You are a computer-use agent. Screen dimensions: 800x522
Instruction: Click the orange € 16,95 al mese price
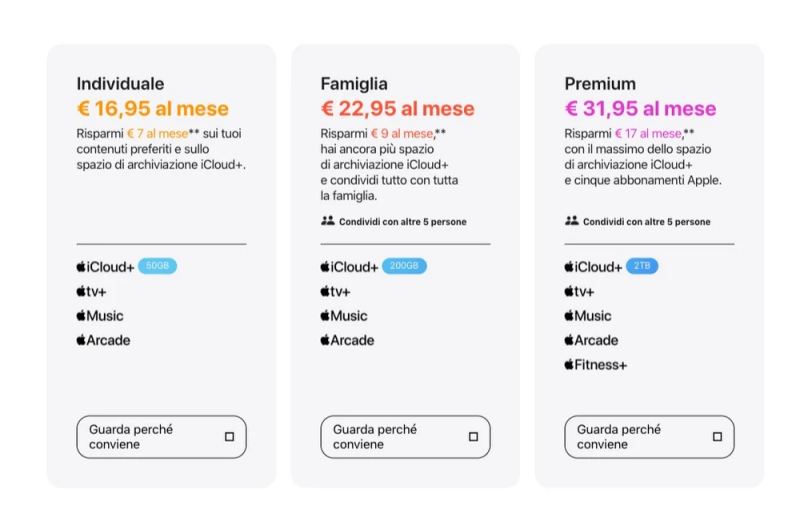153,109
